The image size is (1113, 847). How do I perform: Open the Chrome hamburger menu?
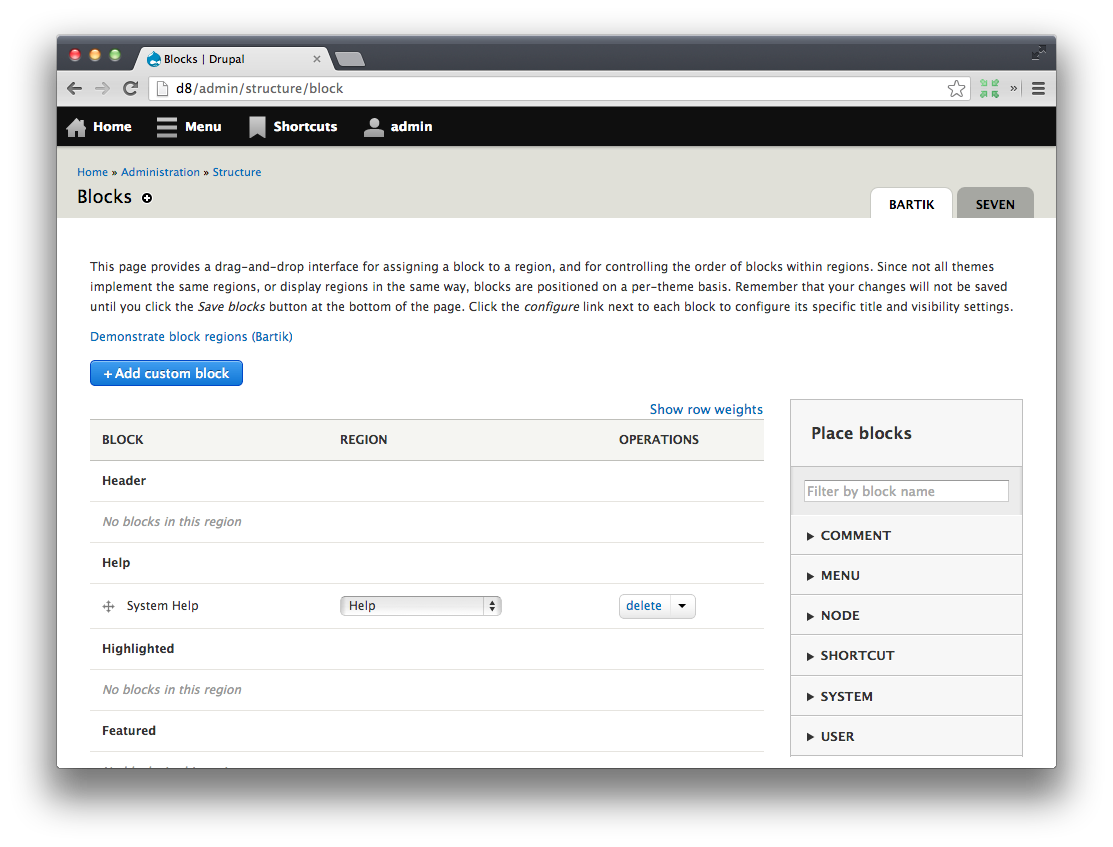click(x=1038, y=89)
